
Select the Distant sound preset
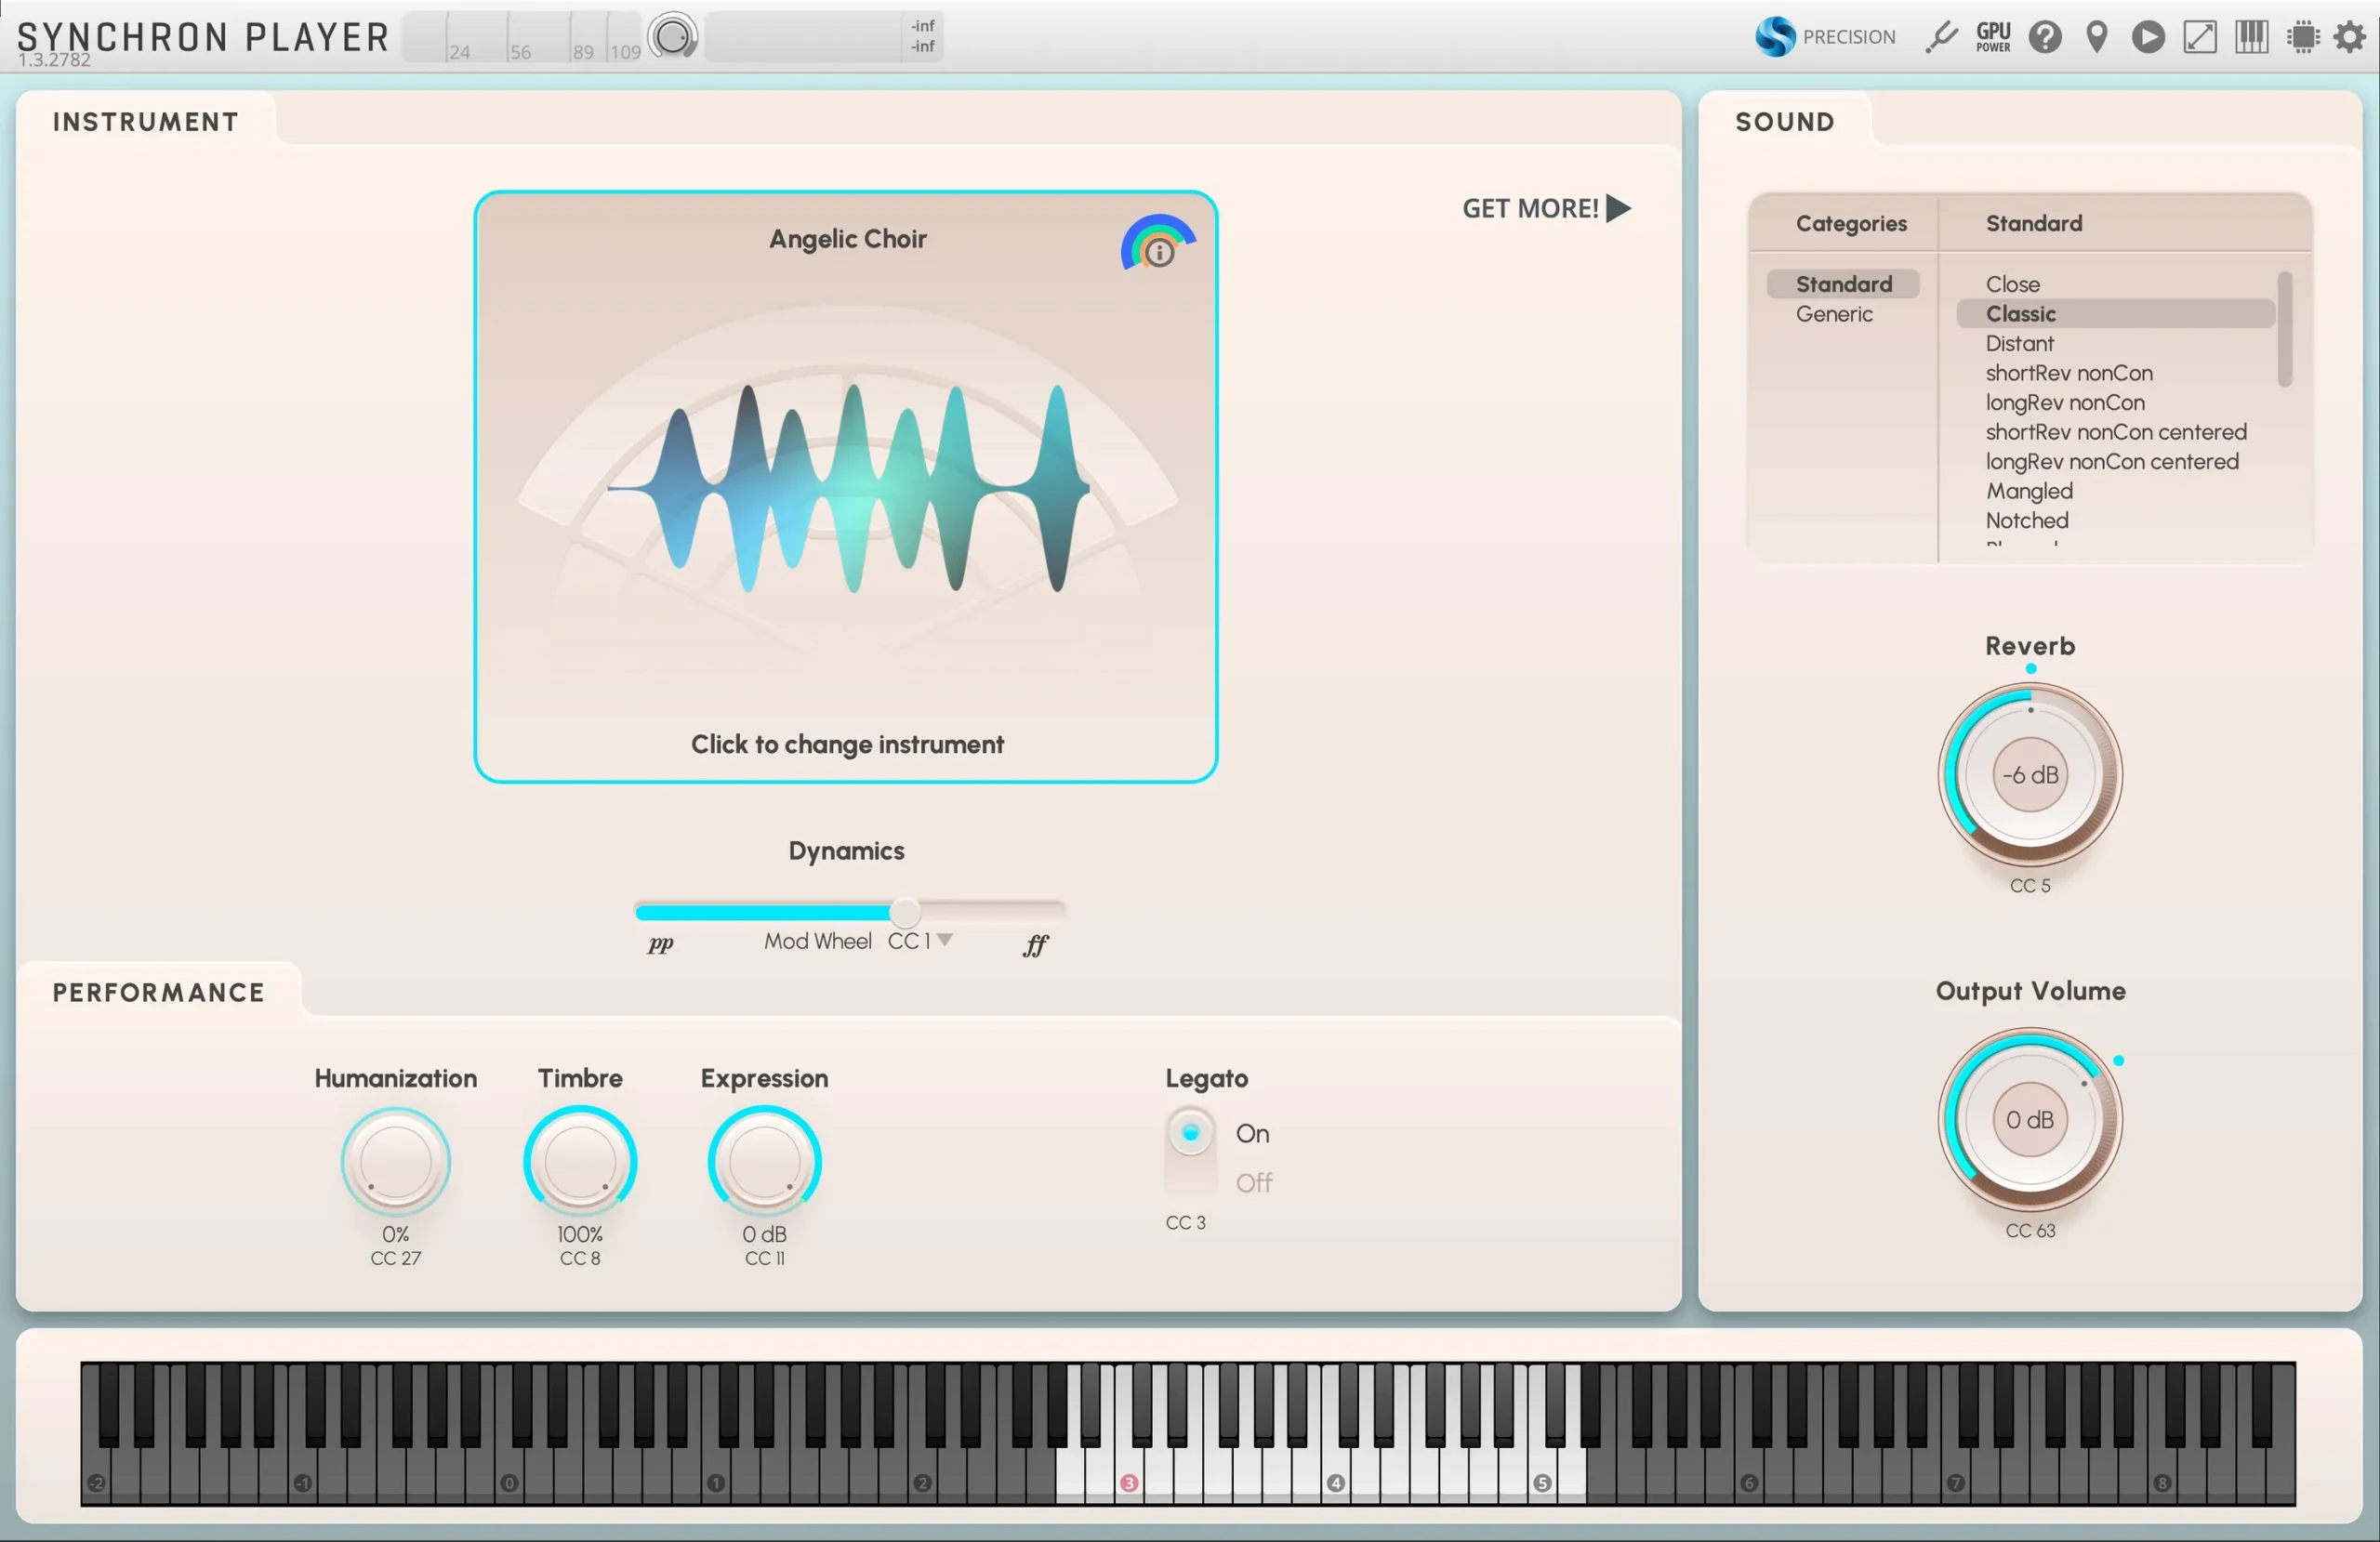click(2019, 343)
